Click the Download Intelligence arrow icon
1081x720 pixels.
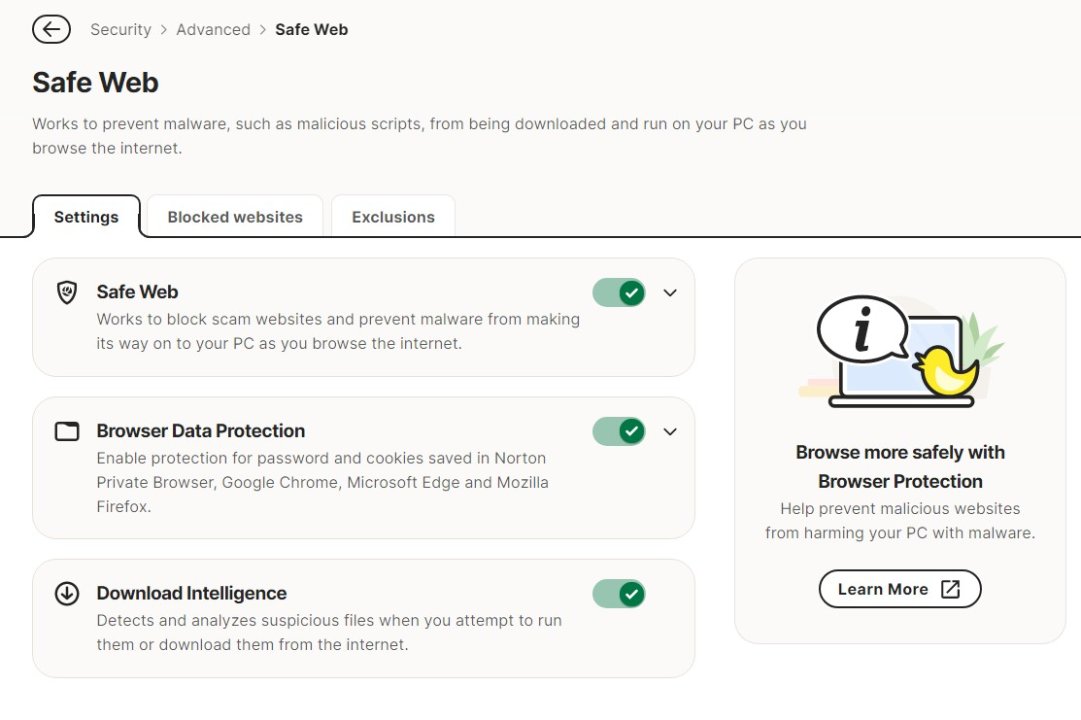coord(67,594)
